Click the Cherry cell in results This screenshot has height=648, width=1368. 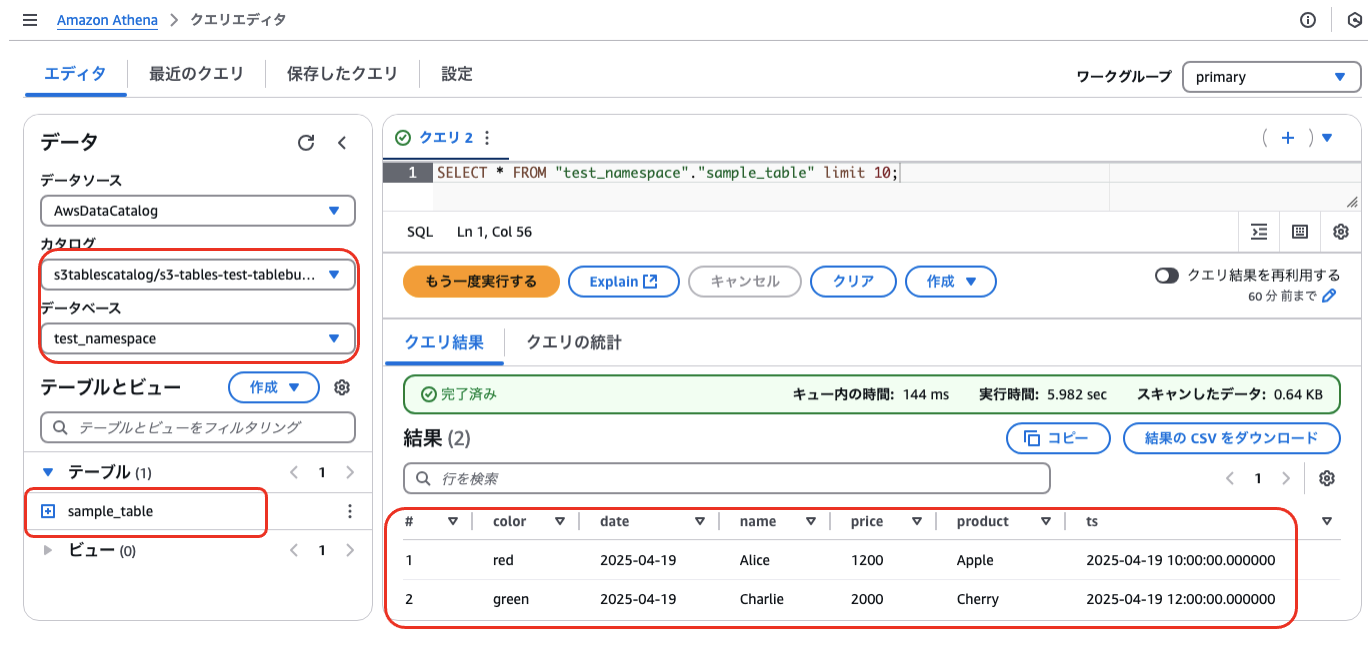pos(977,599)
